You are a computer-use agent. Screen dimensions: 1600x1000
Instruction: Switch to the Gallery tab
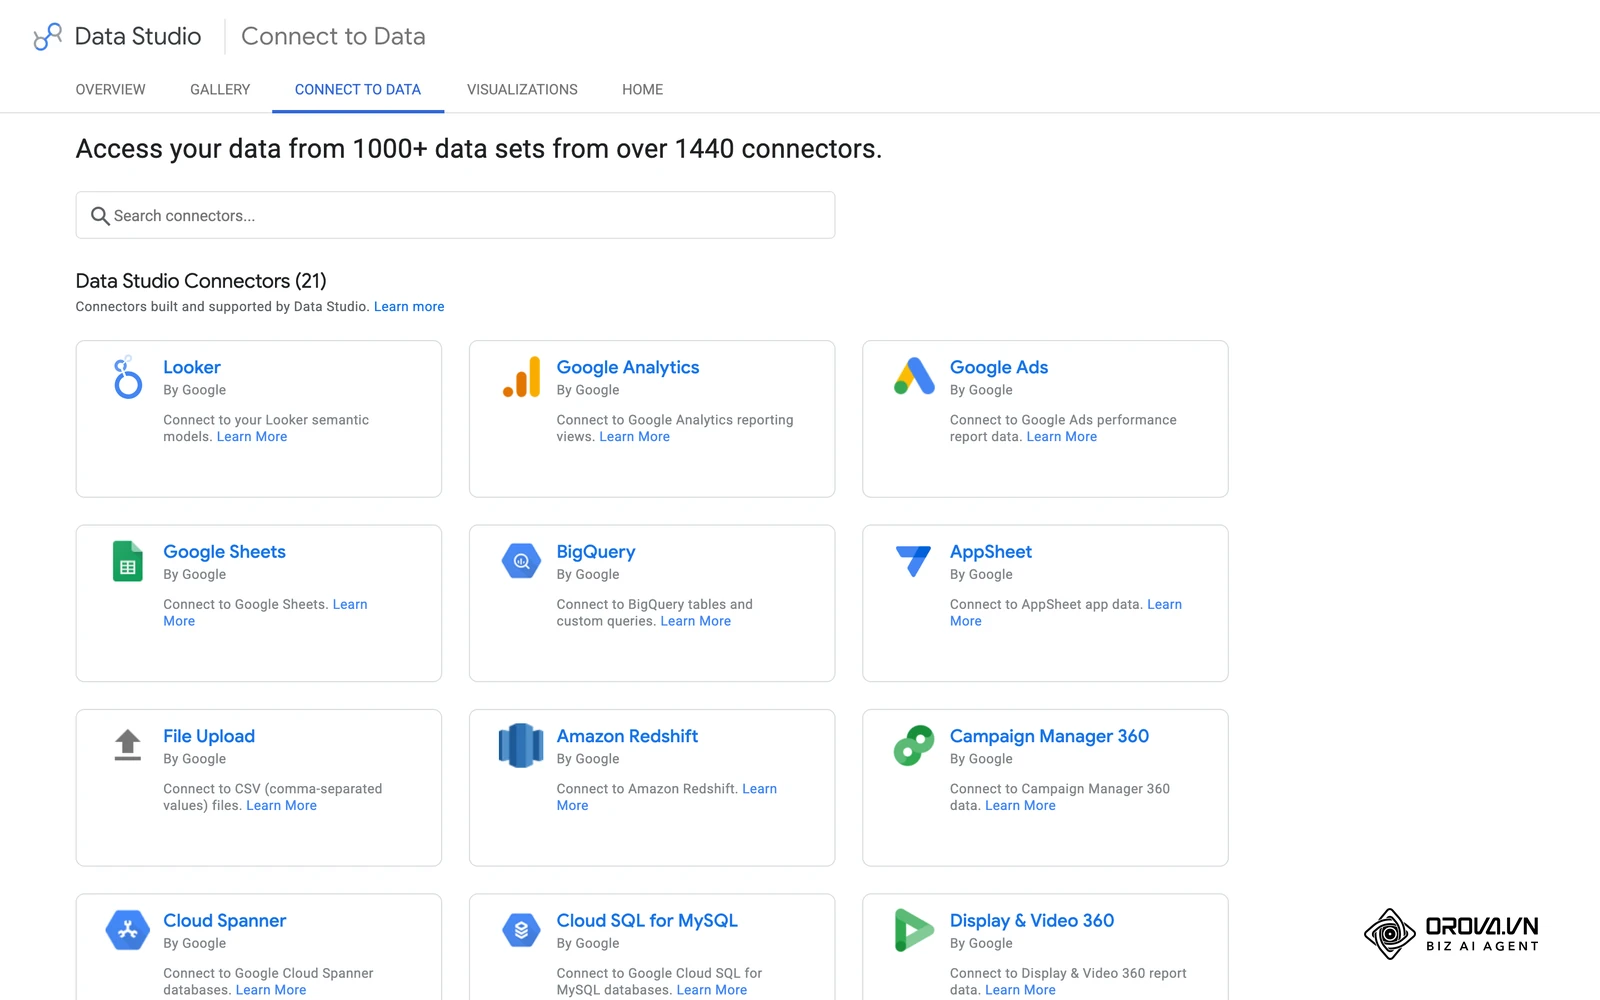point(220,90)
